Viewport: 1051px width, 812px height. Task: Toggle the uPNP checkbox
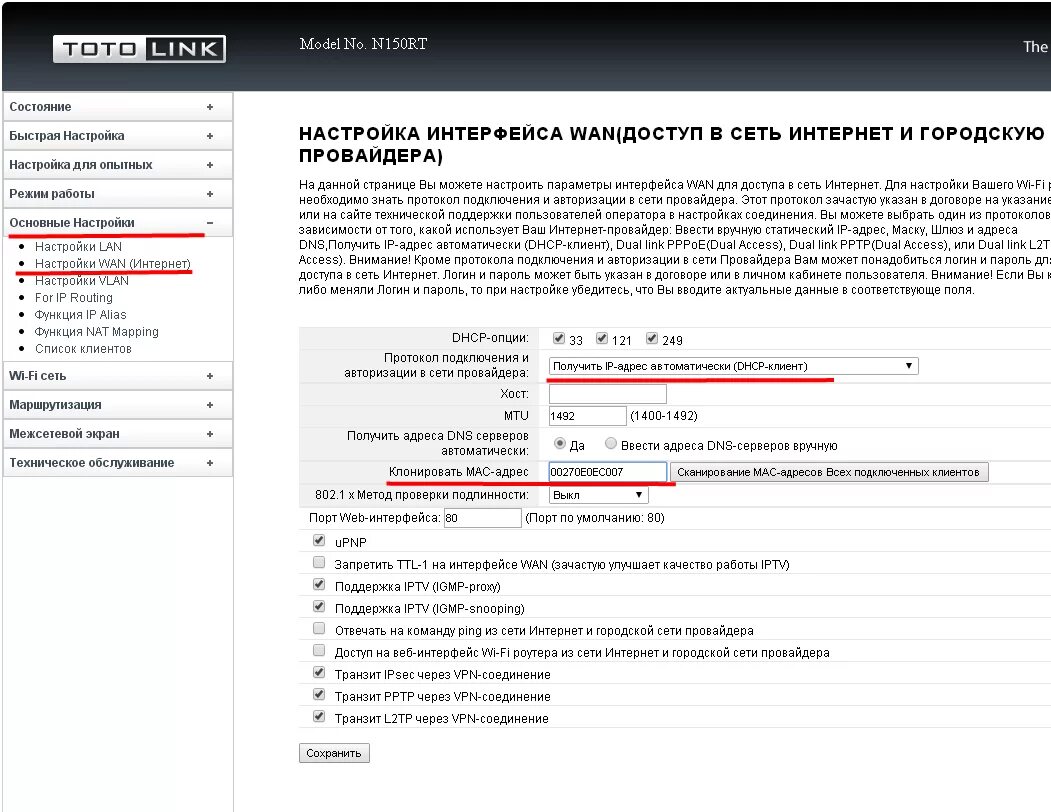point(319,540)
